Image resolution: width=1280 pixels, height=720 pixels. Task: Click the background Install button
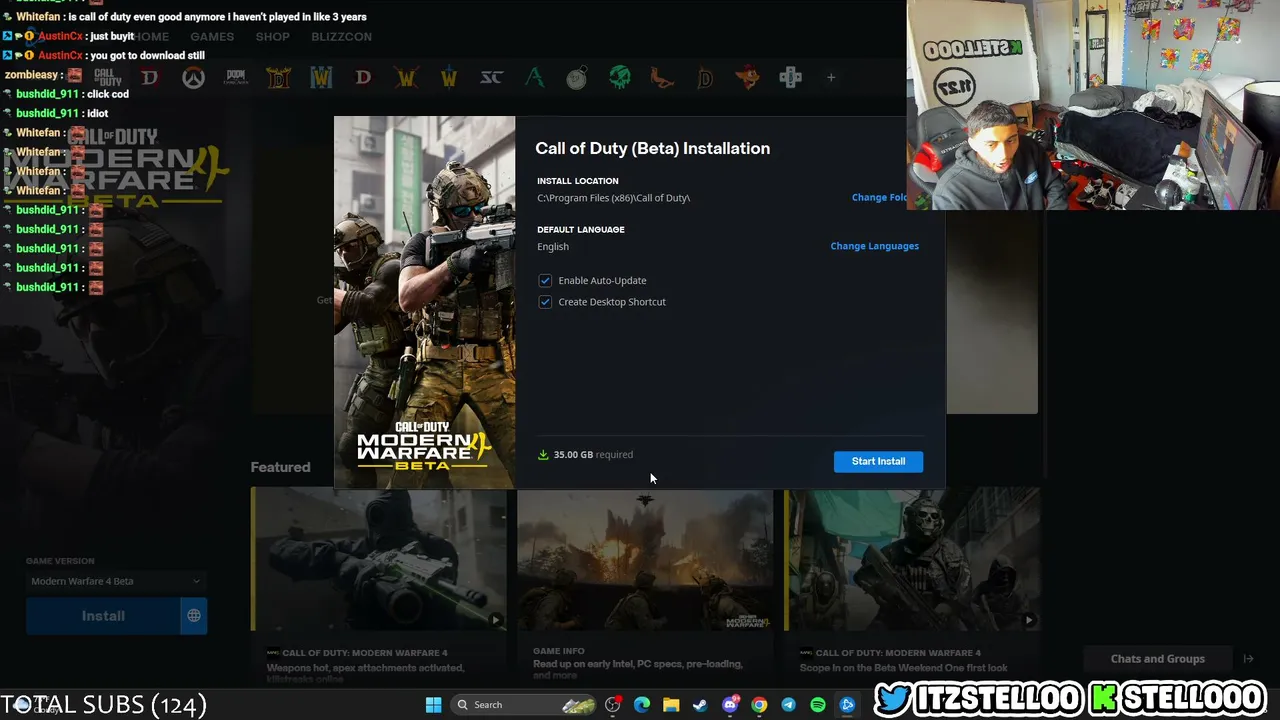pyautogui.click(x=103, y=616)
